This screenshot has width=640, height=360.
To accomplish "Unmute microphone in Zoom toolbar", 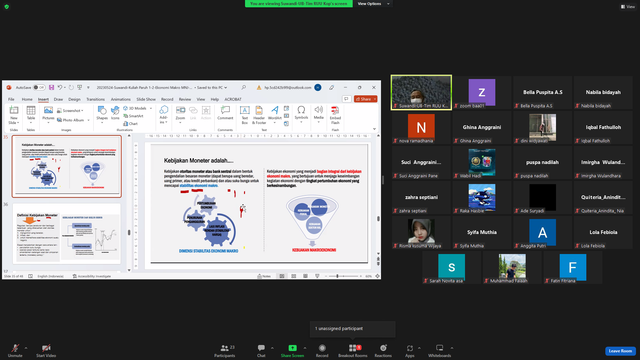I will [15, 350].
